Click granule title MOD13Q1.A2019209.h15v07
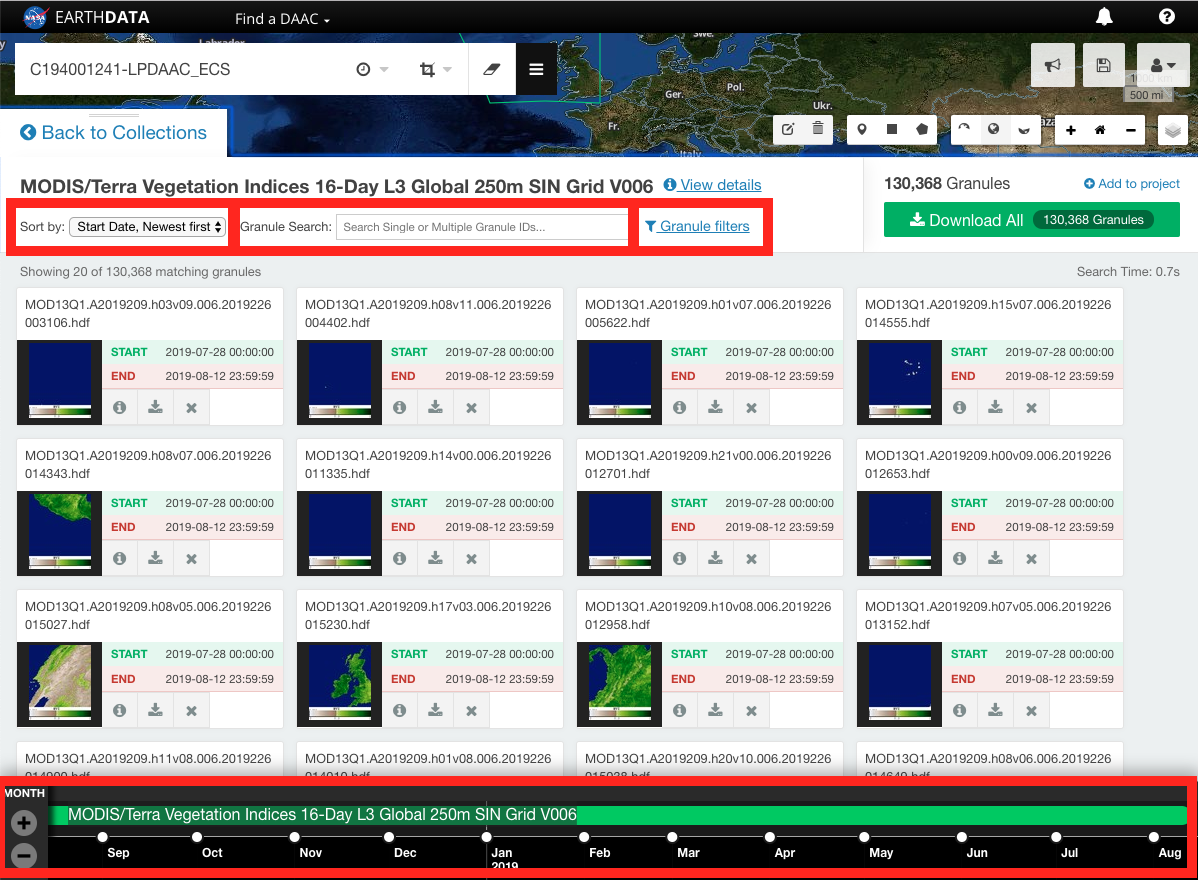The height and width of the screenshot is (880, 1198). 988,313
